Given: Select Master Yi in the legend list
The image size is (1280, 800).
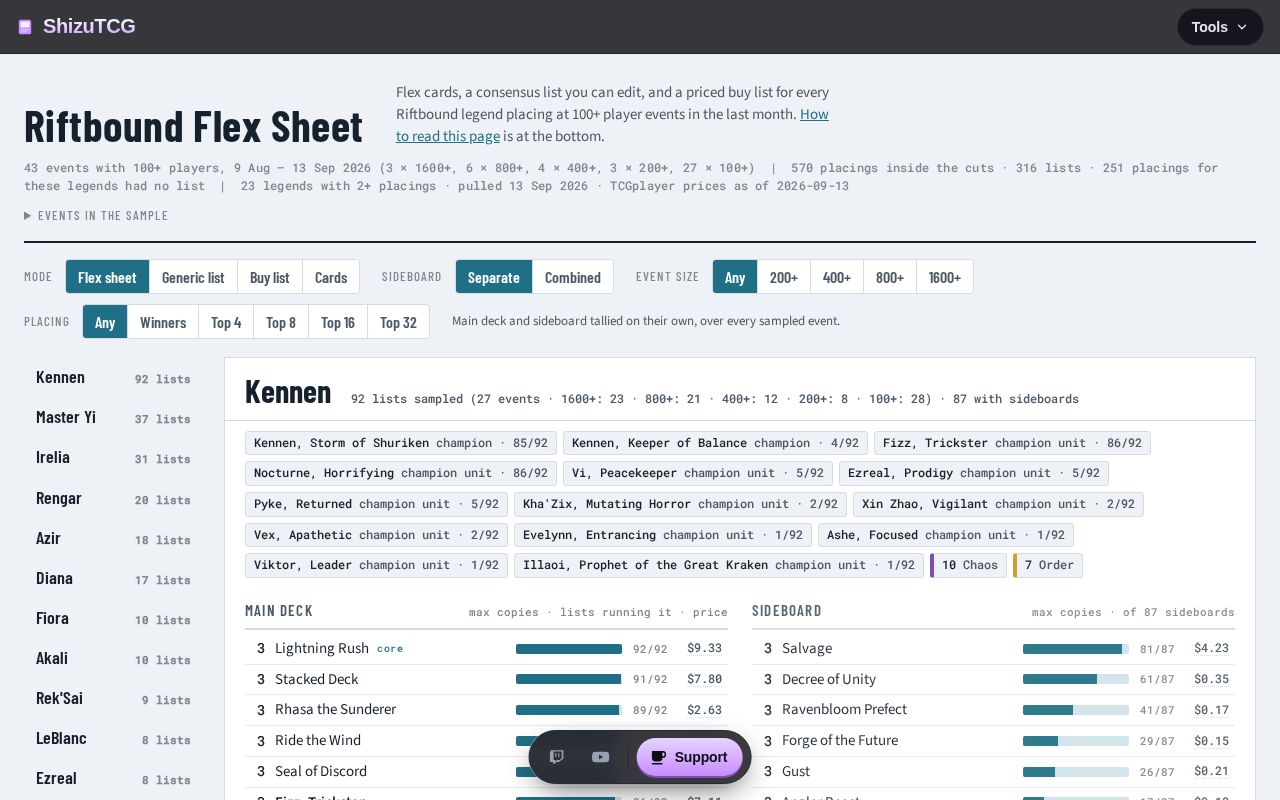Looking at the screenshot, I should (x=113, y=418).
